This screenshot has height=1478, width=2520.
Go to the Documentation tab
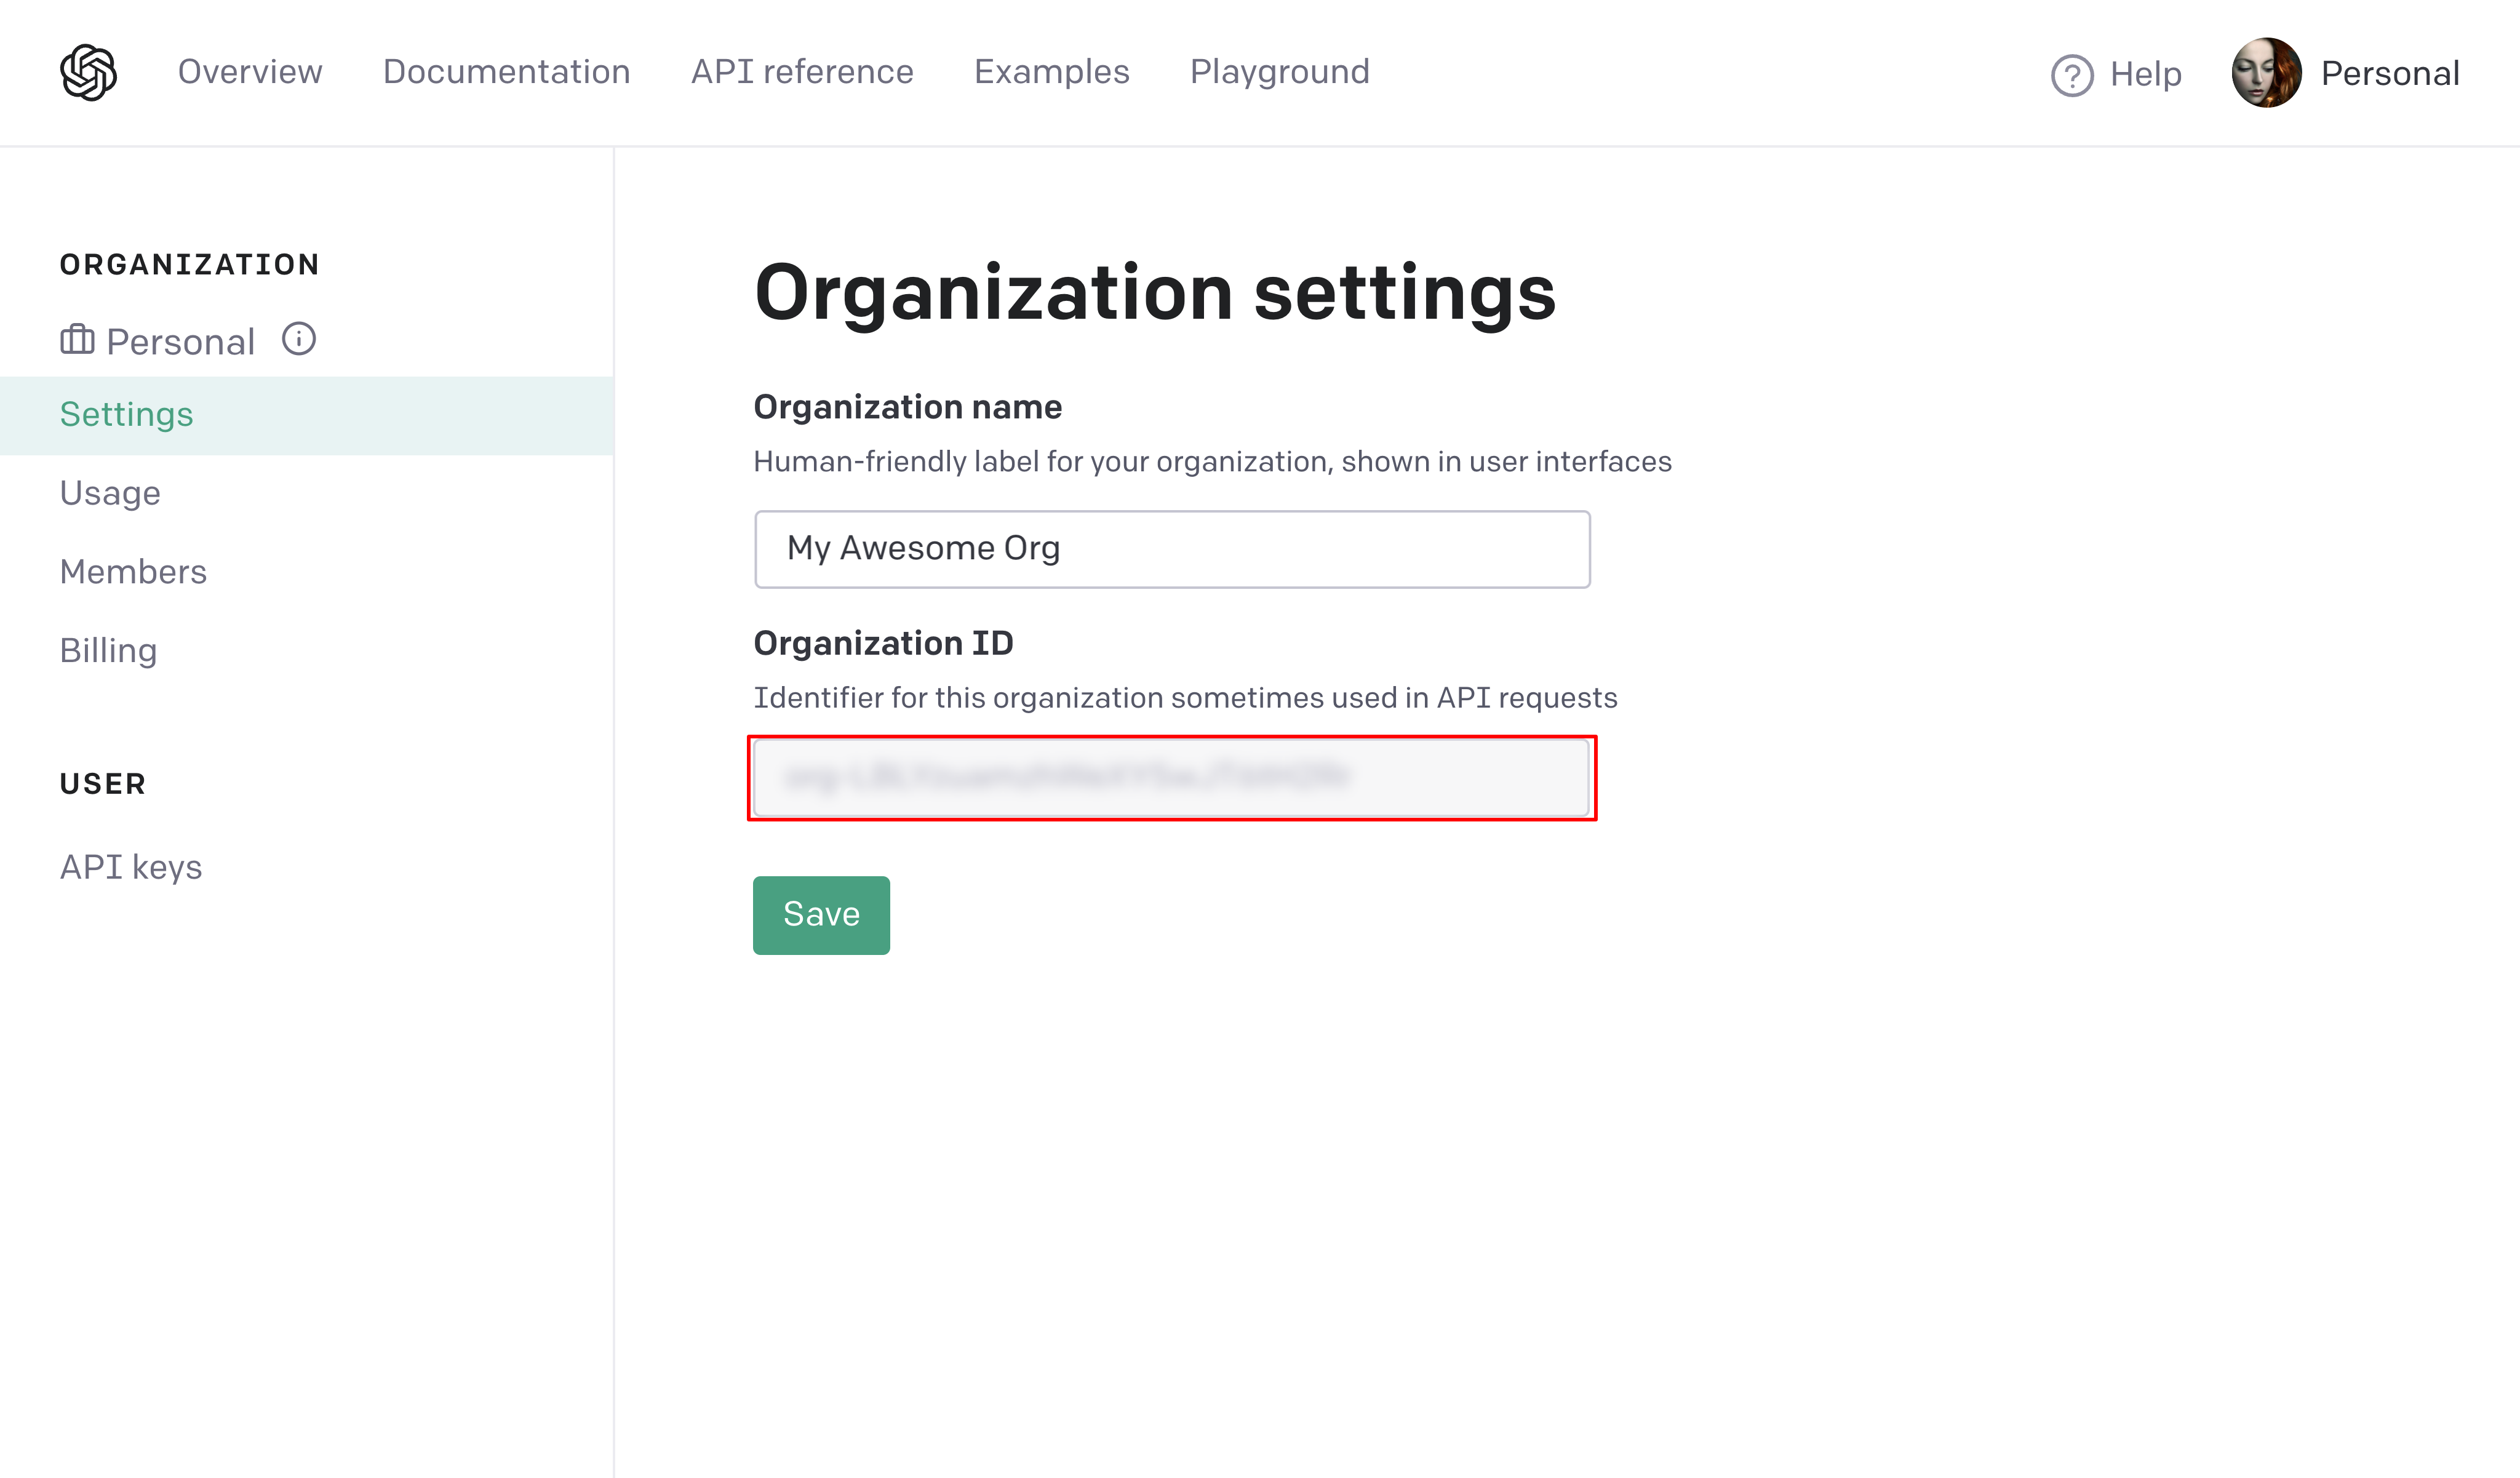click(x=507, y=72)
